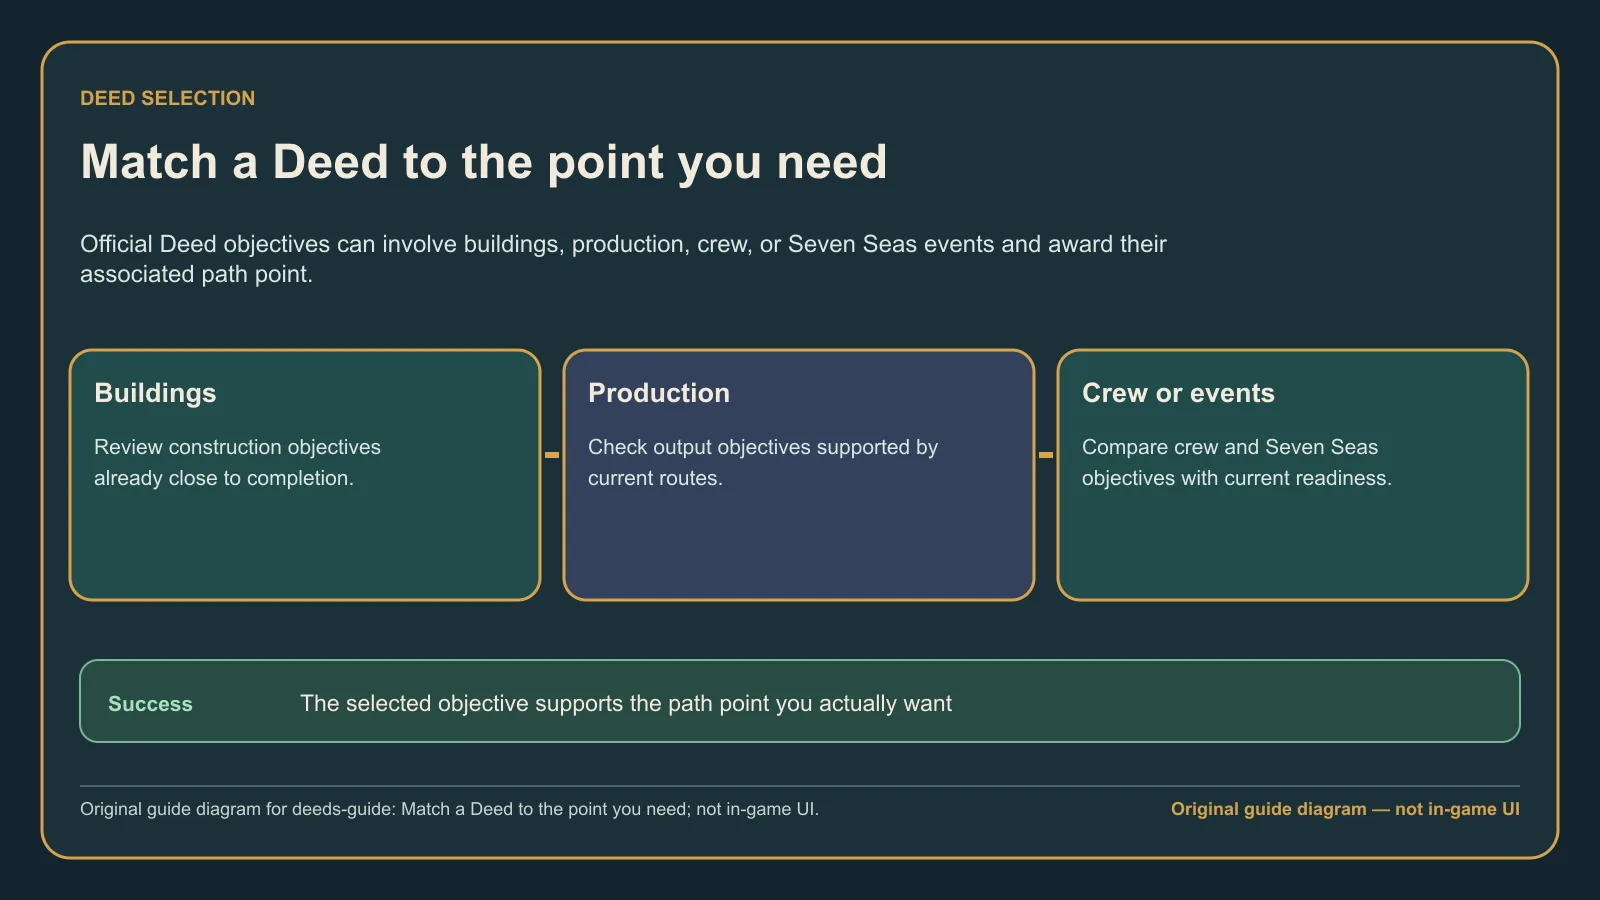The height and width of the screenshot is (900, 1600).
Task: Click the Success banner message text
Action: 626,704
